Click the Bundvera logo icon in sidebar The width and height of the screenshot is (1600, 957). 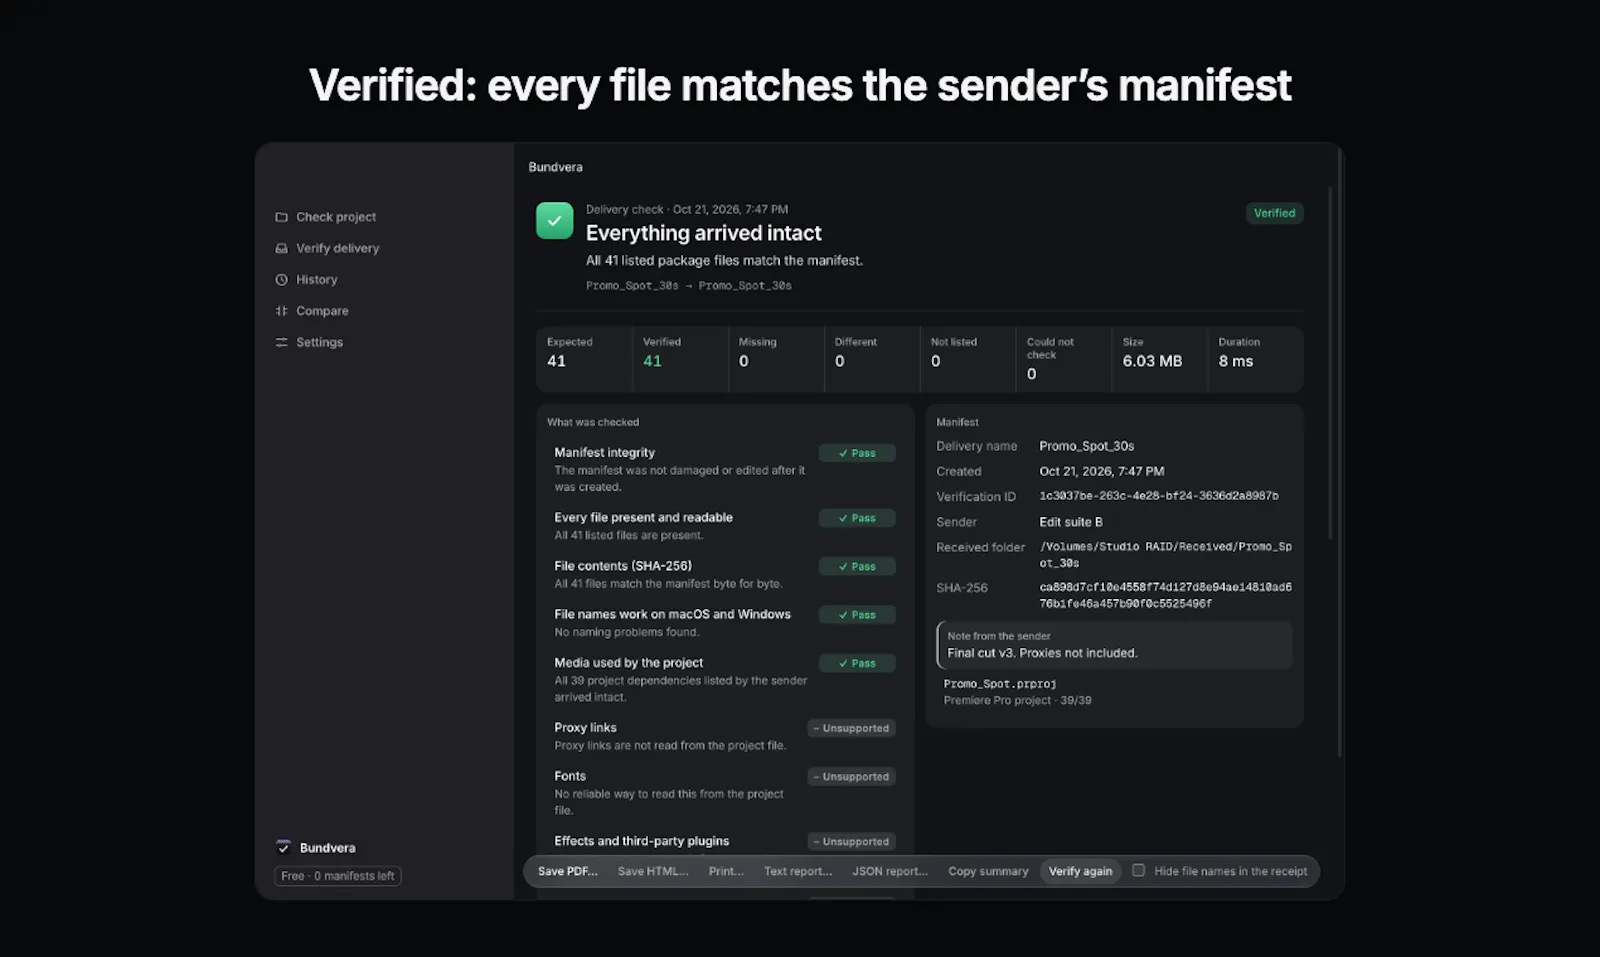point(283,847)
